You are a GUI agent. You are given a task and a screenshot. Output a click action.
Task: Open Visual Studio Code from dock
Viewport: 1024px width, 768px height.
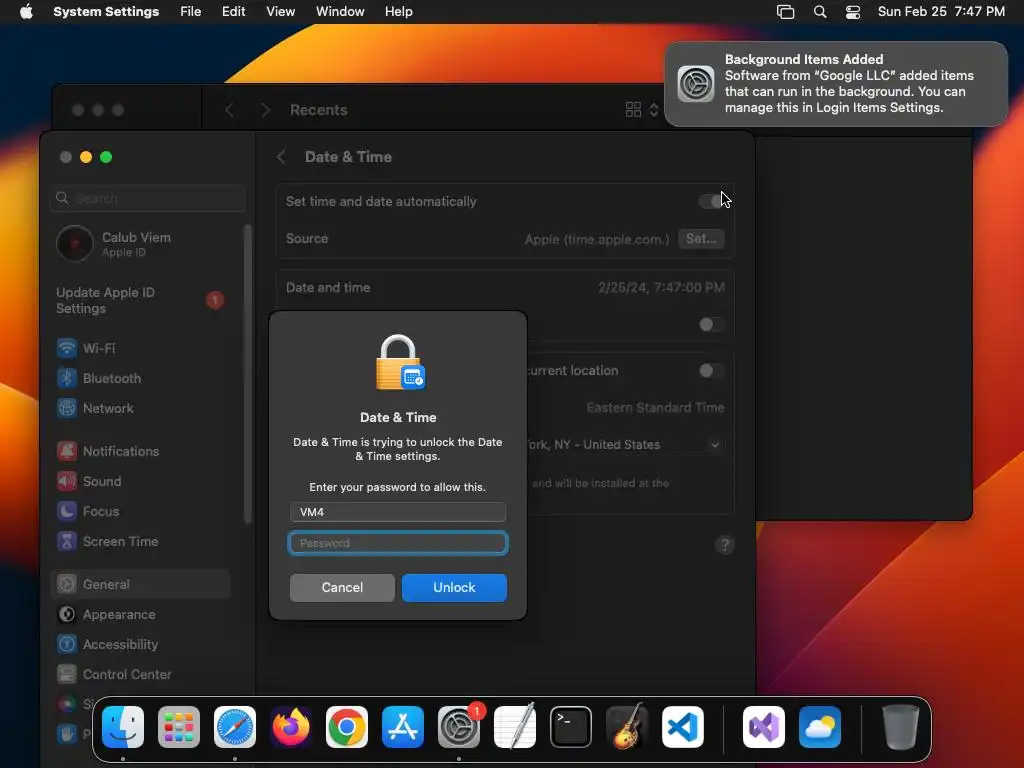[x=682, y=727]
